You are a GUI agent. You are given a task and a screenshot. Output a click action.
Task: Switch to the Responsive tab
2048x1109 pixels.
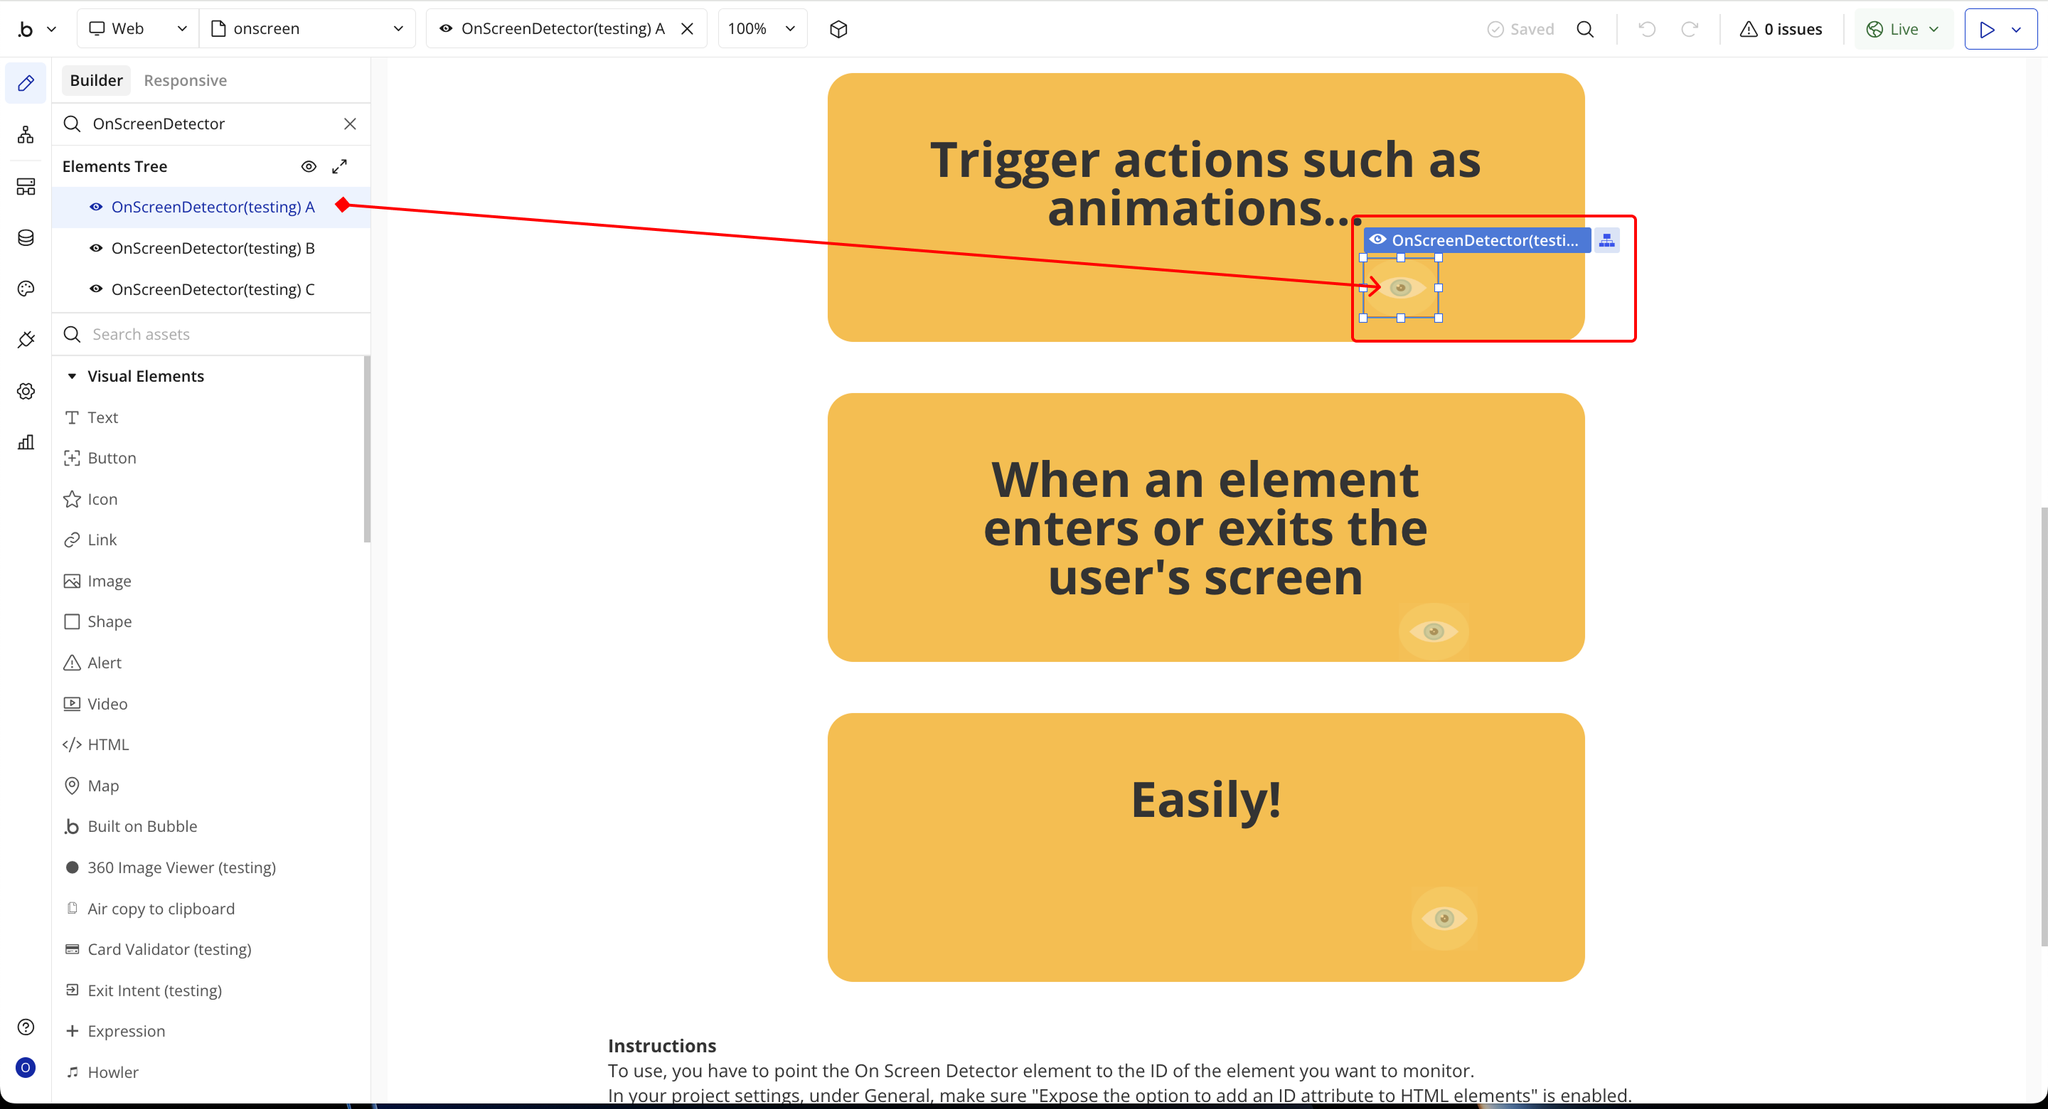[185, 80]
